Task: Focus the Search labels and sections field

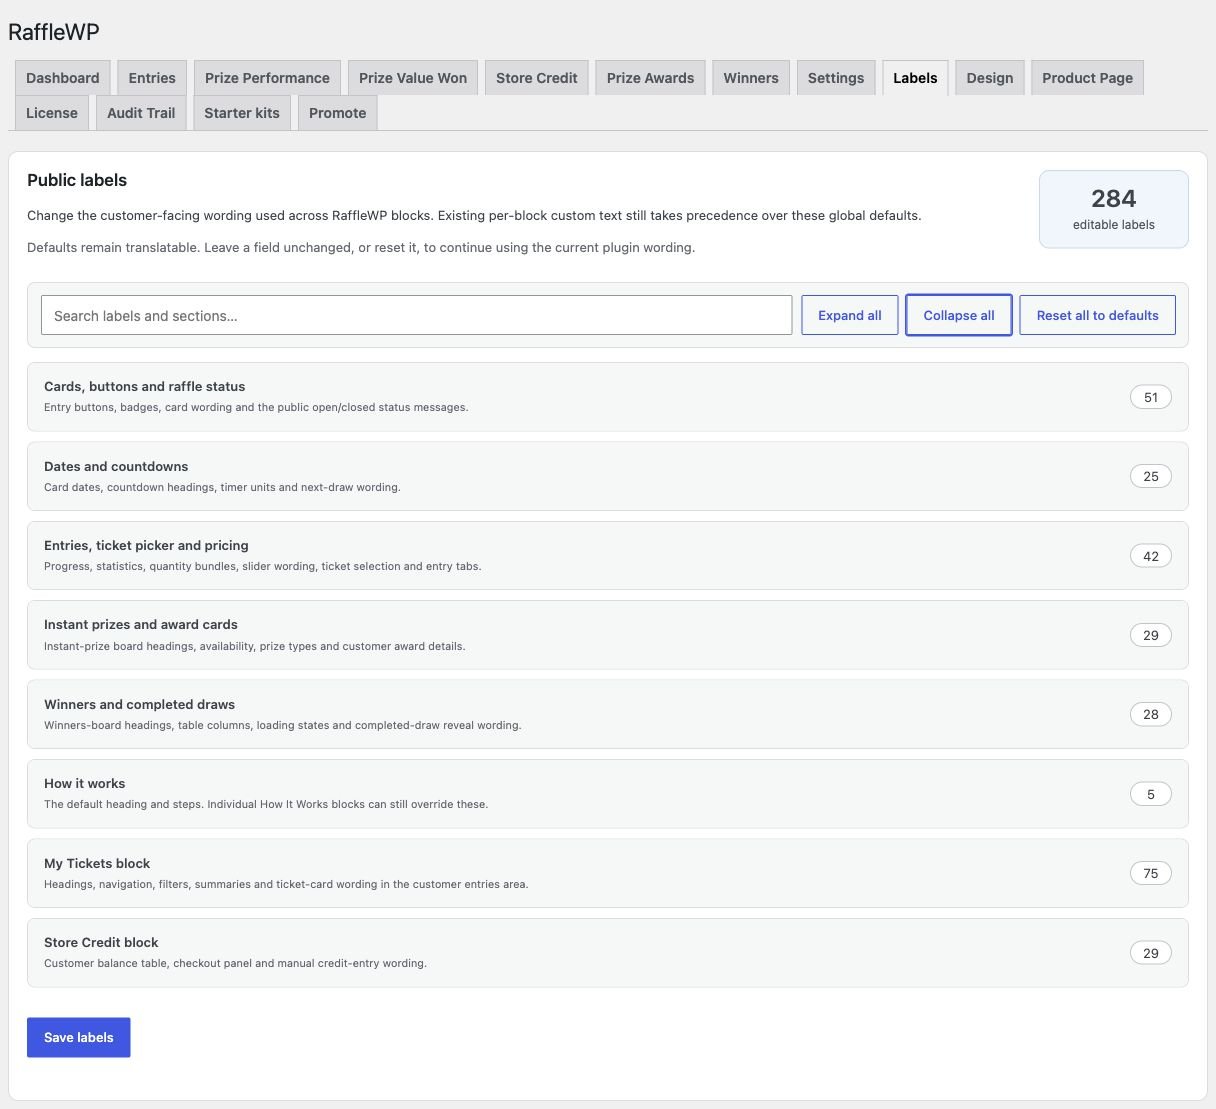Action: (x=417, y=315)
